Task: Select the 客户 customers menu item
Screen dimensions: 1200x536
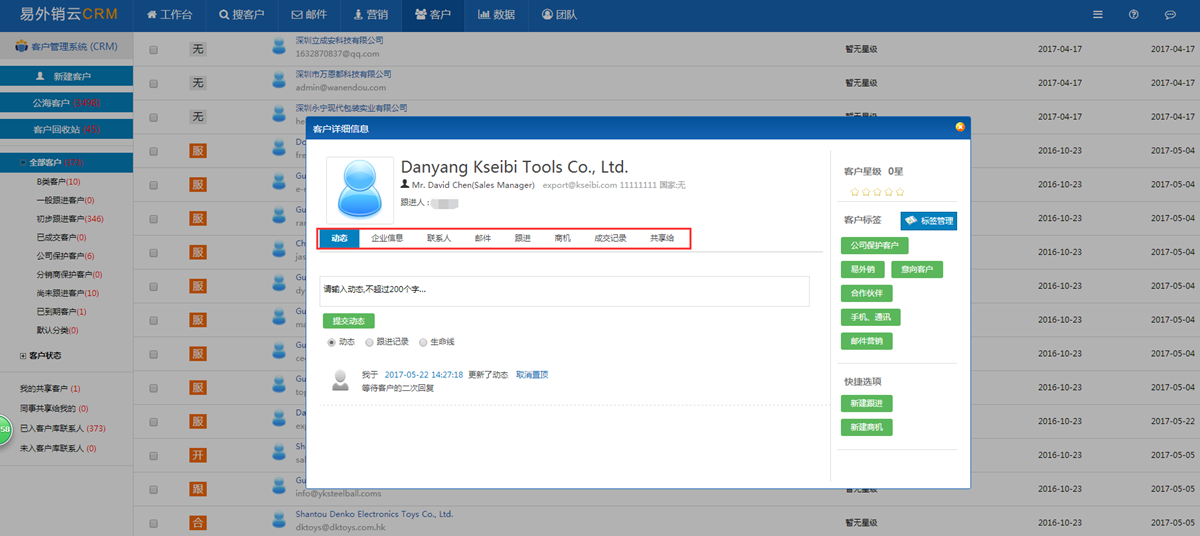Action: (433, 15)
